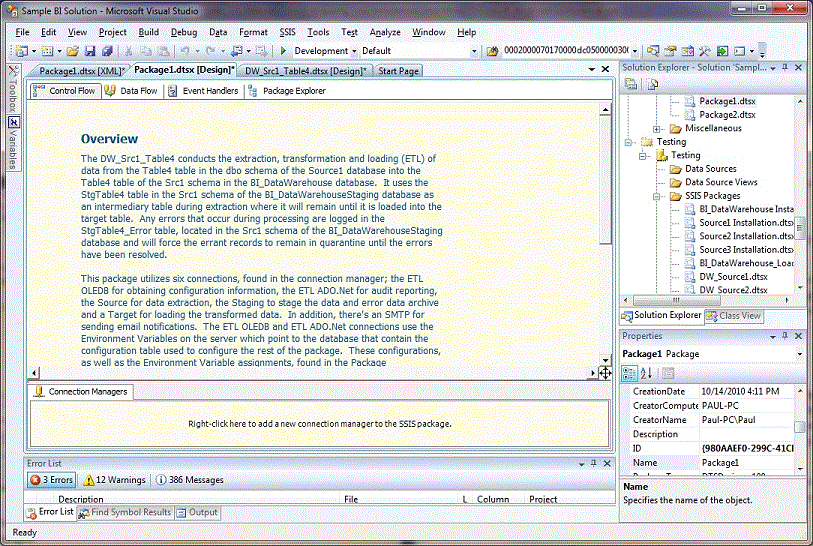The height and width of the screenshot is (546, 813).
Task: Open the SSIS menu
Action: point(287,32)
